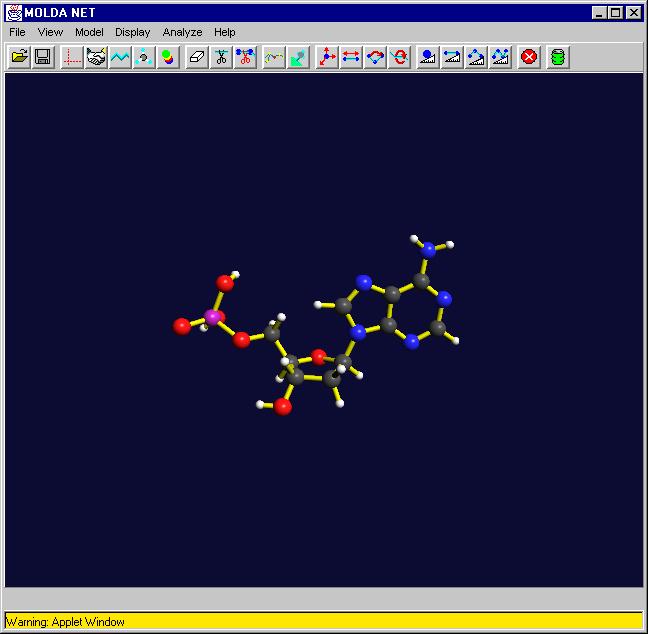Click the red double horizontal arrows icon

351,57
